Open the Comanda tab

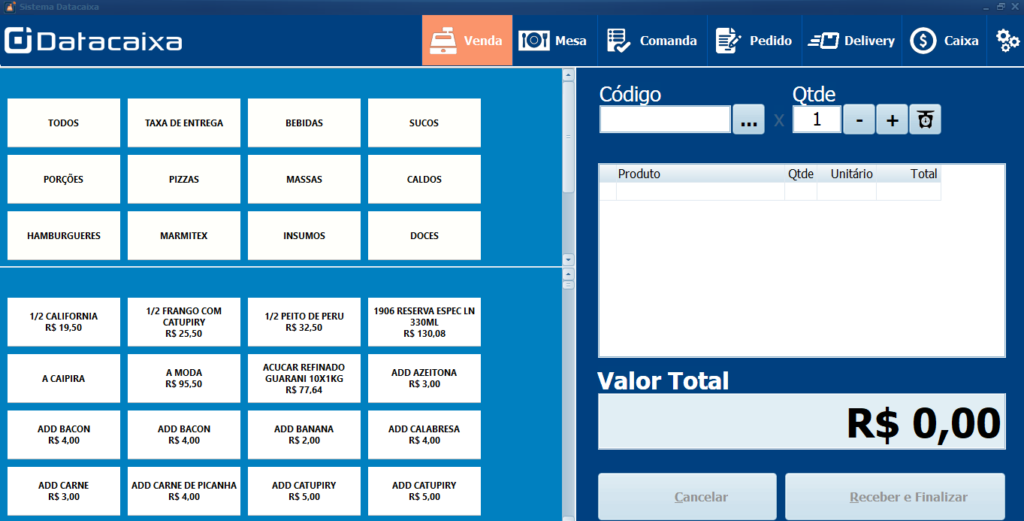click(651, 40)
